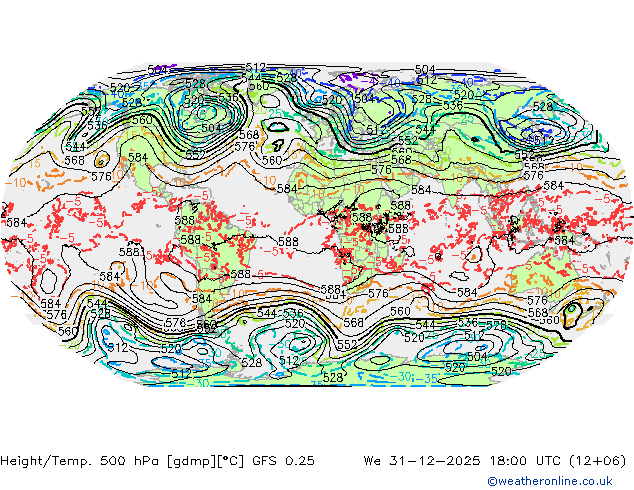The image size is (634, 490).
Task: Click the 'Height/Temp. 500 hPa' caption text
Action: click(x=80, y=460)
